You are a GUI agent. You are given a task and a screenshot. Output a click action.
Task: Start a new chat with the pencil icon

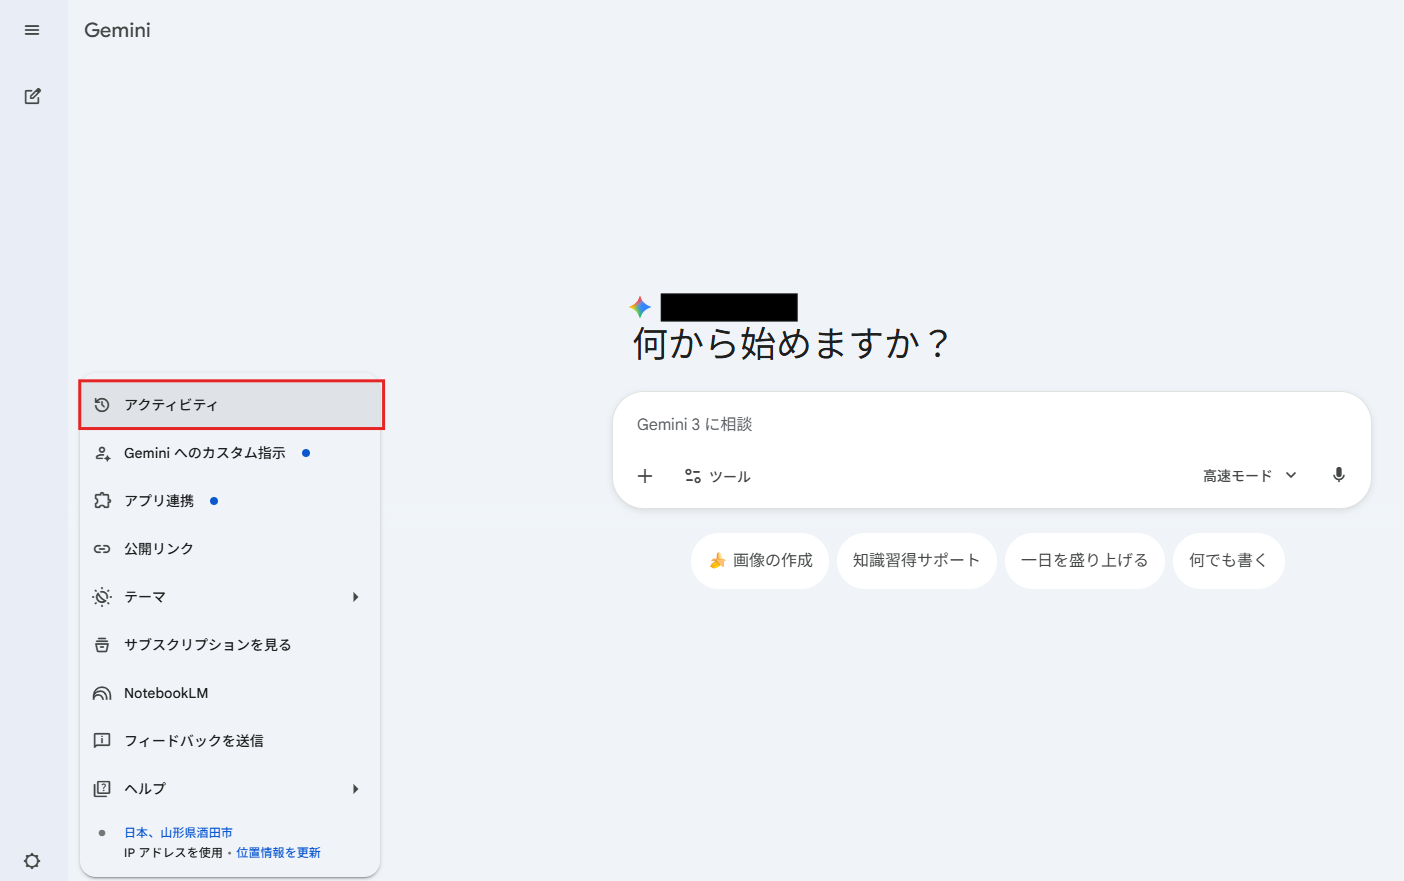tap(32, 96)
